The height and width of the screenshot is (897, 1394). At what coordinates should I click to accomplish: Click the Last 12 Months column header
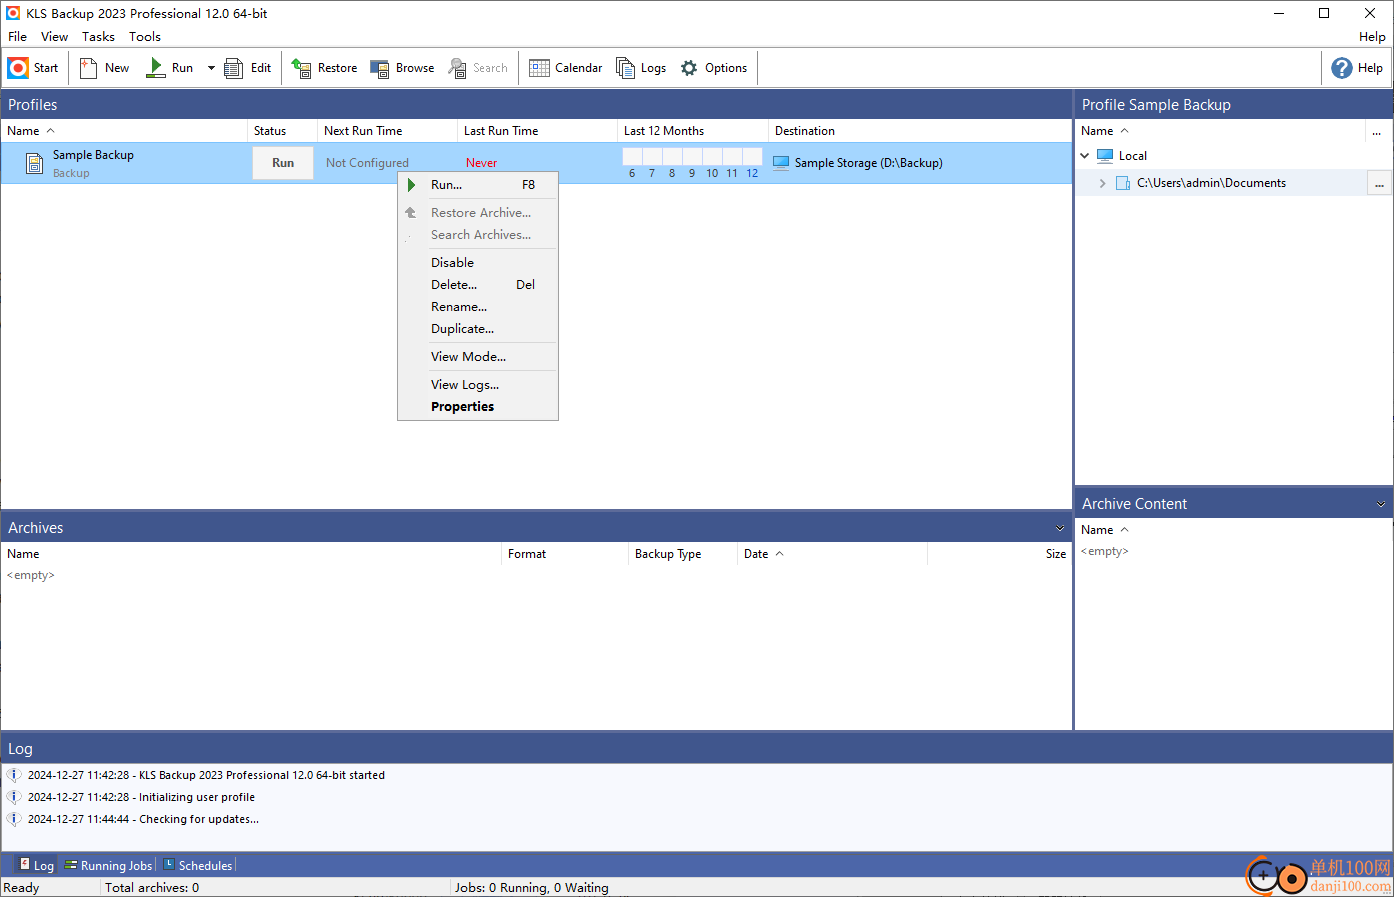pyautogui.click(x=693, y=131)
